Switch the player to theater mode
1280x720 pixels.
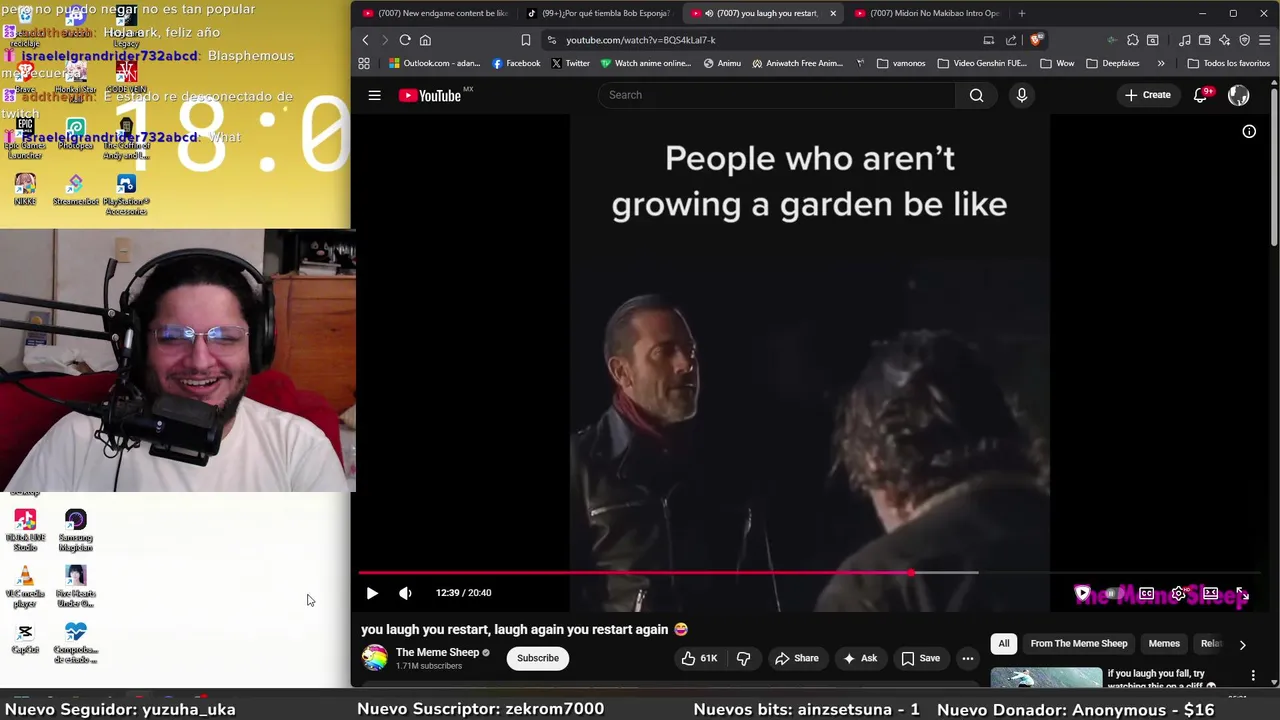tap(1210, 594)
